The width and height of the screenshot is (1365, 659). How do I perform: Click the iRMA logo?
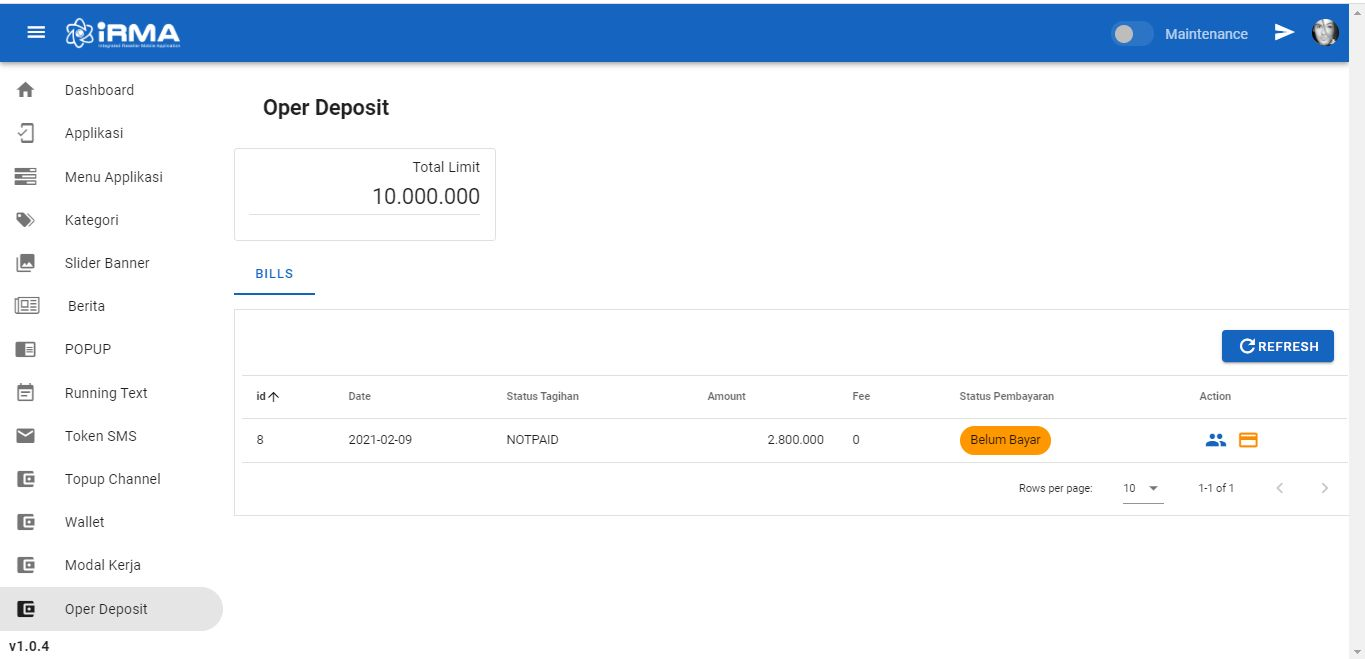(123, 33)
